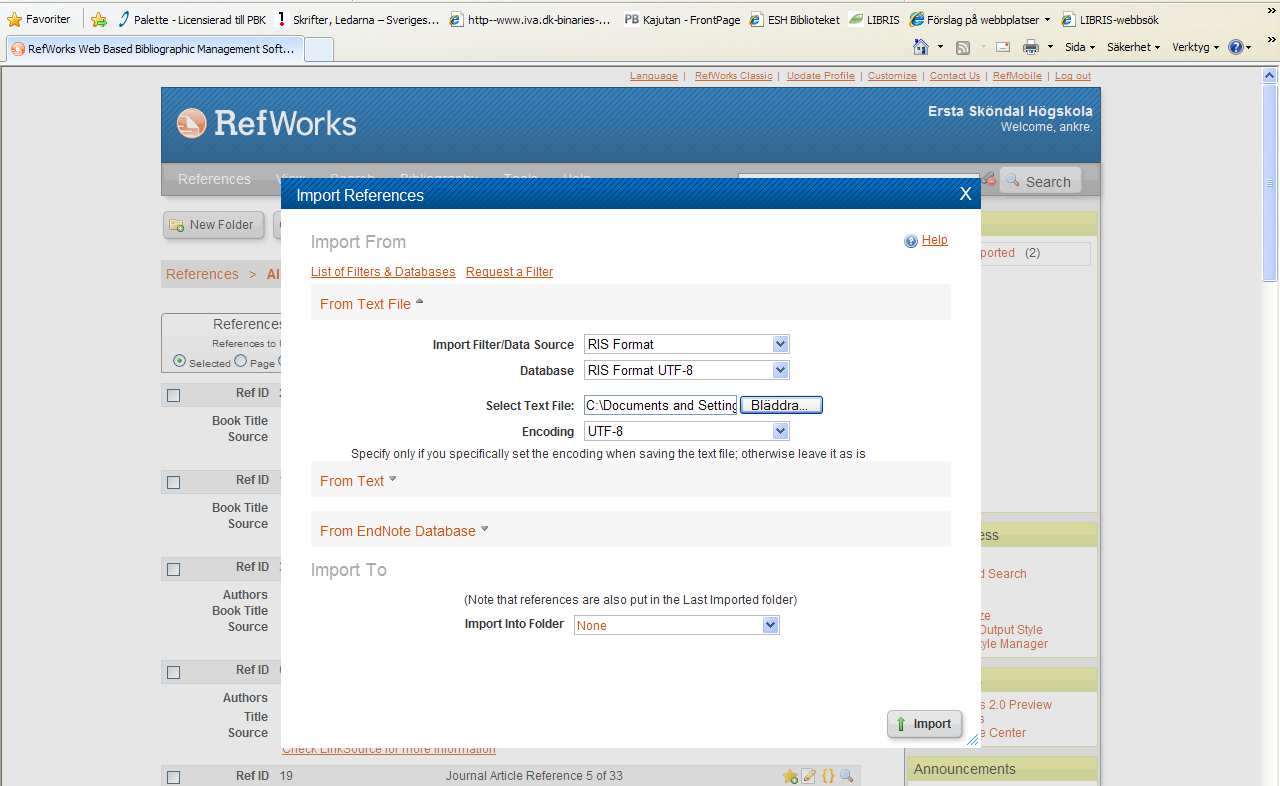Click the read mail icon
This screenshot has width=1280, height=786.
coord(1003,47)
